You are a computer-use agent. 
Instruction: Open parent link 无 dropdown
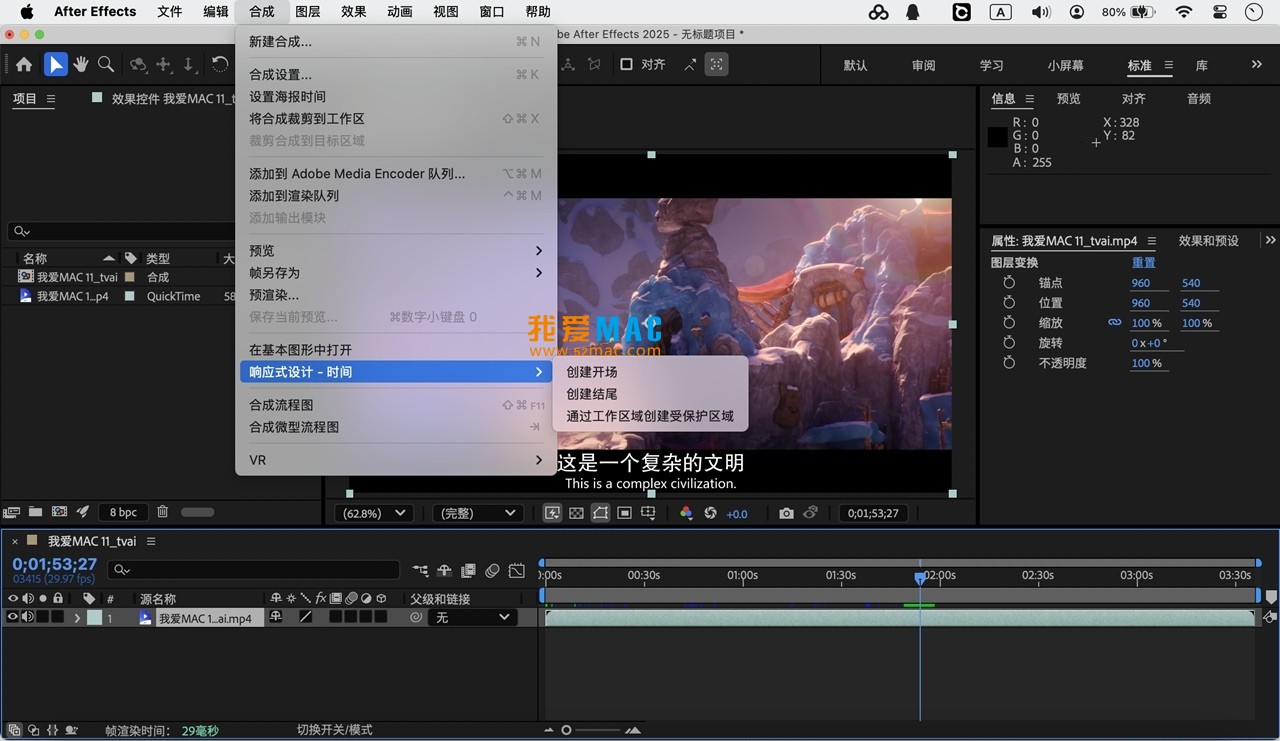pyautogui.click(x=471, y=618)
